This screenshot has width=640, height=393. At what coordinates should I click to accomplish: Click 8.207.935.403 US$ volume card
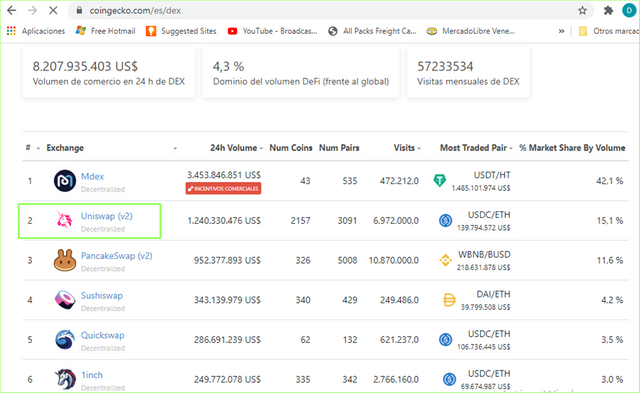coord(109,72)
